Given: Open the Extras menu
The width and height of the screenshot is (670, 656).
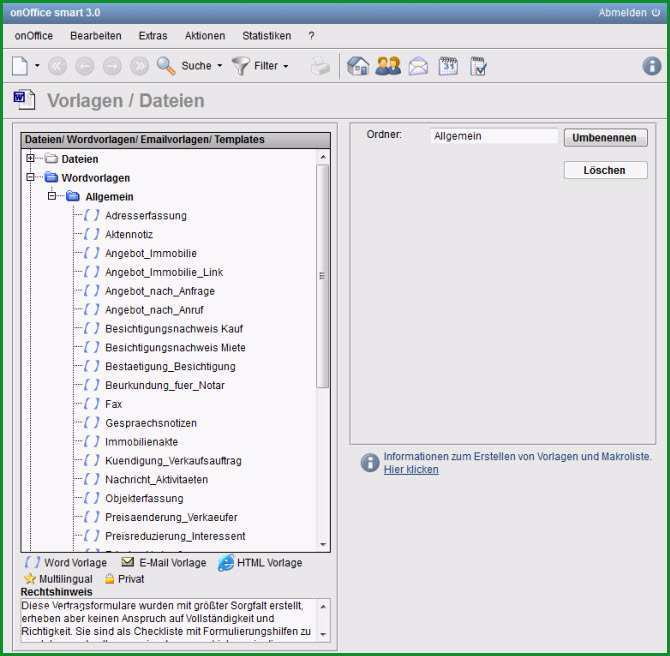Looking at the screenshot, I should (153, 36).
